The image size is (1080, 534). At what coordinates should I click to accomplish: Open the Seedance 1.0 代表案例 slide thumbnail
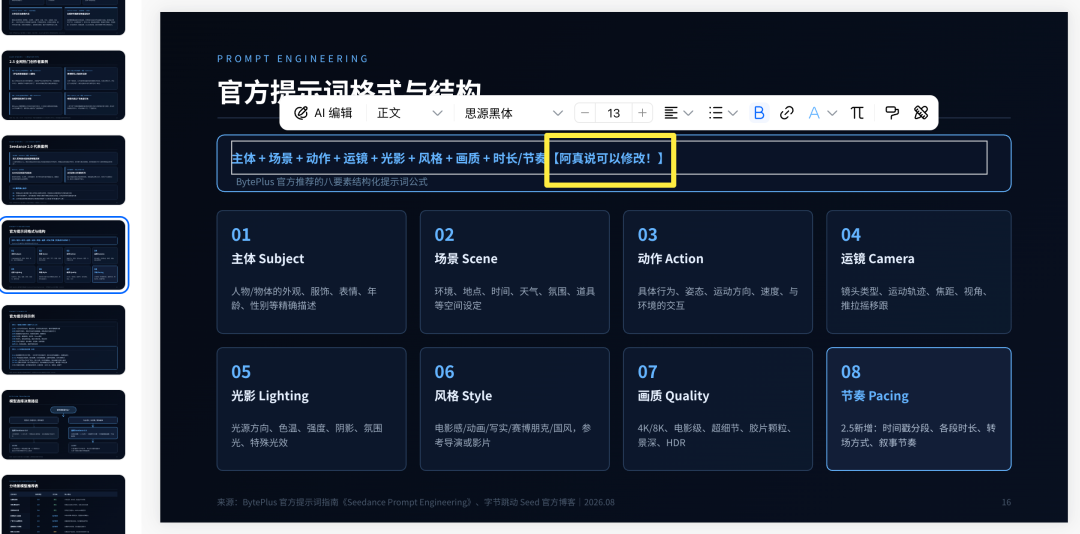pos(64,170)
